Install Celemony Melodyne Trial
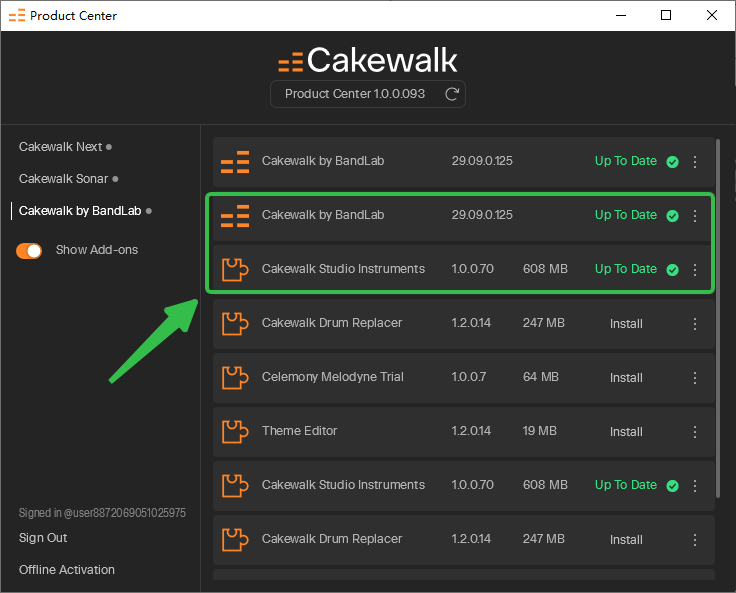736x593 pixels. coord(626,377)
